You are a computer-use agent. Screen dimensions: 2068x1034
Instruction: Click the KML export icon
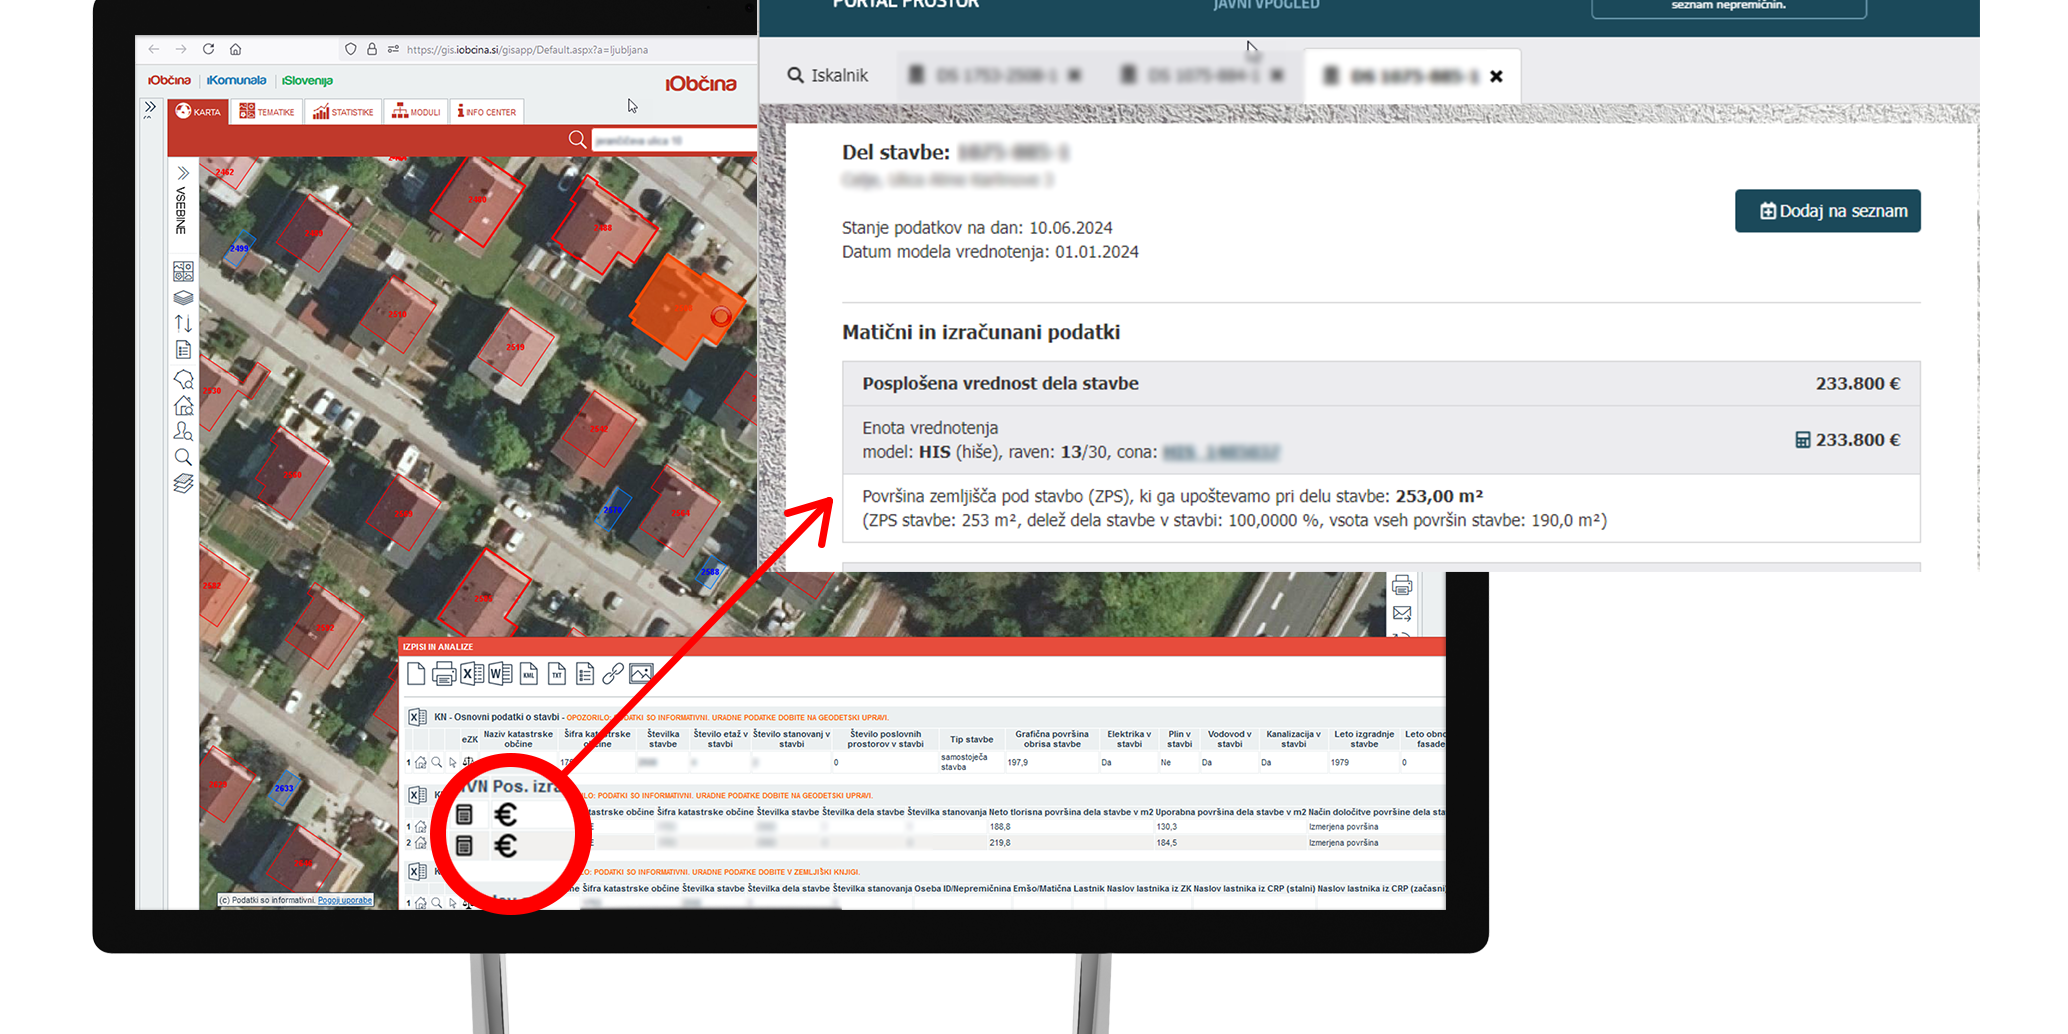point(529,674)
